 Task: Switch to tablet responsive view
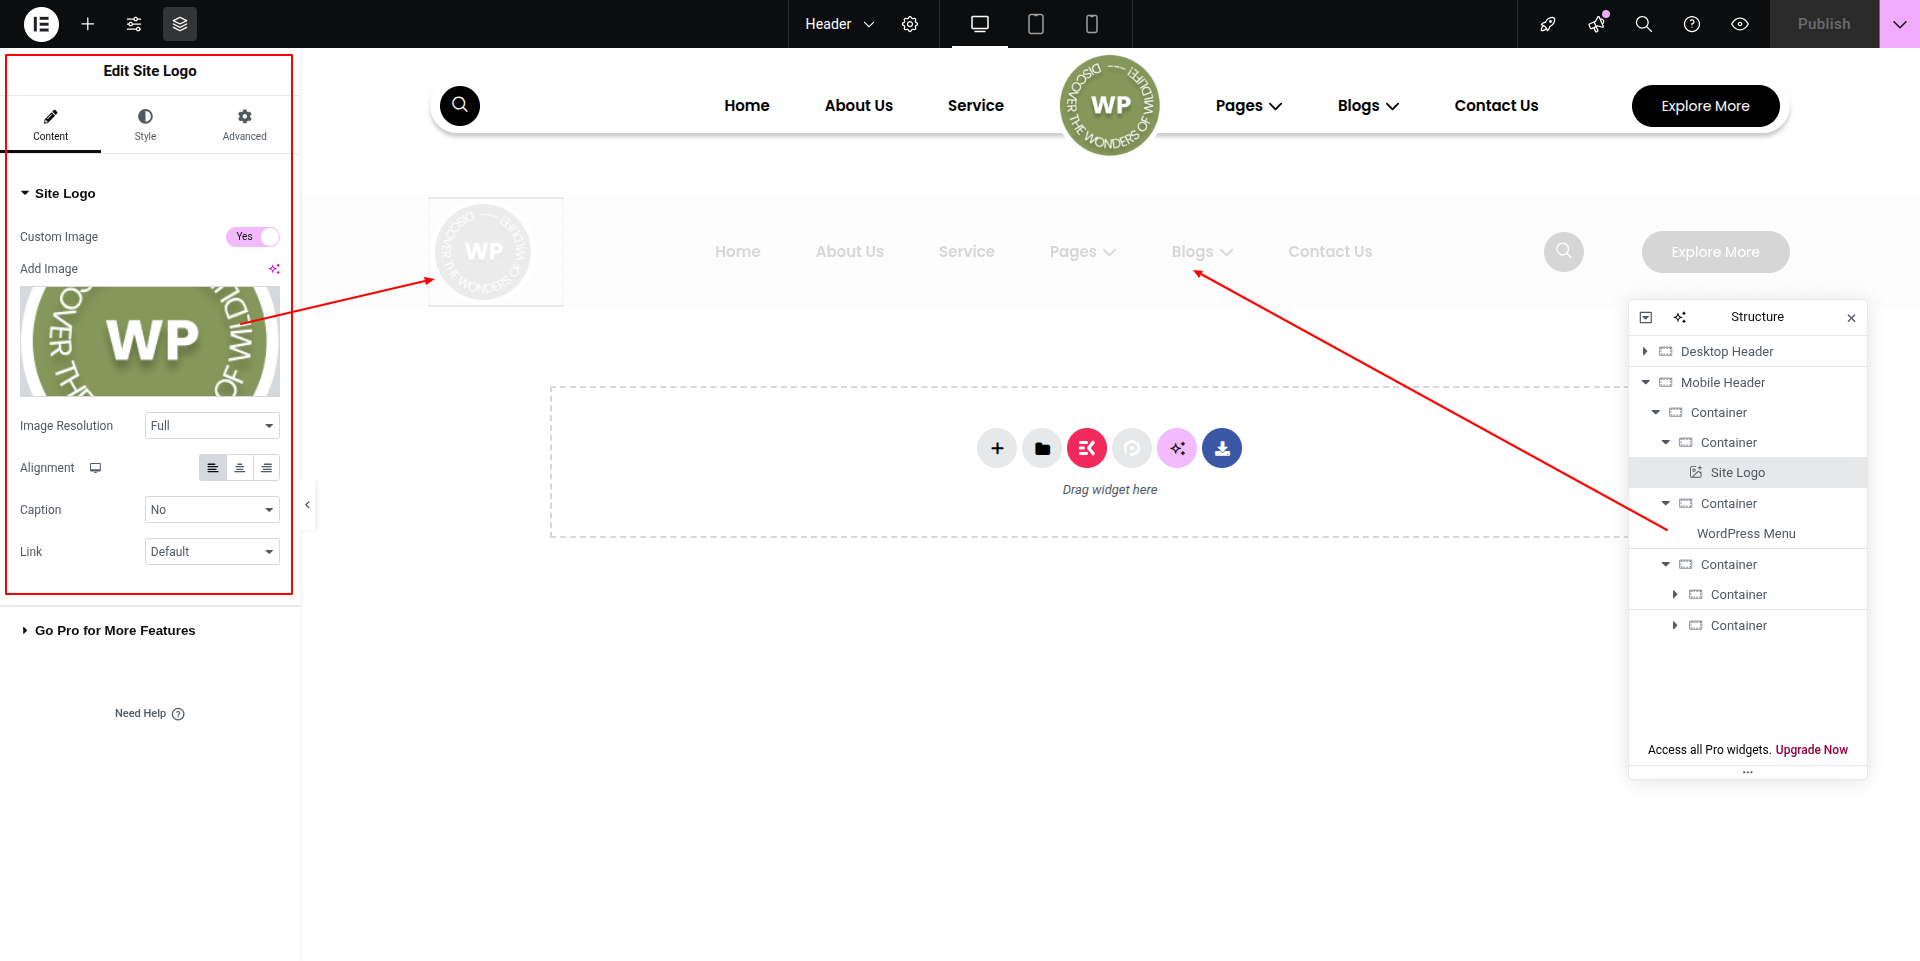pos(1036,24)
